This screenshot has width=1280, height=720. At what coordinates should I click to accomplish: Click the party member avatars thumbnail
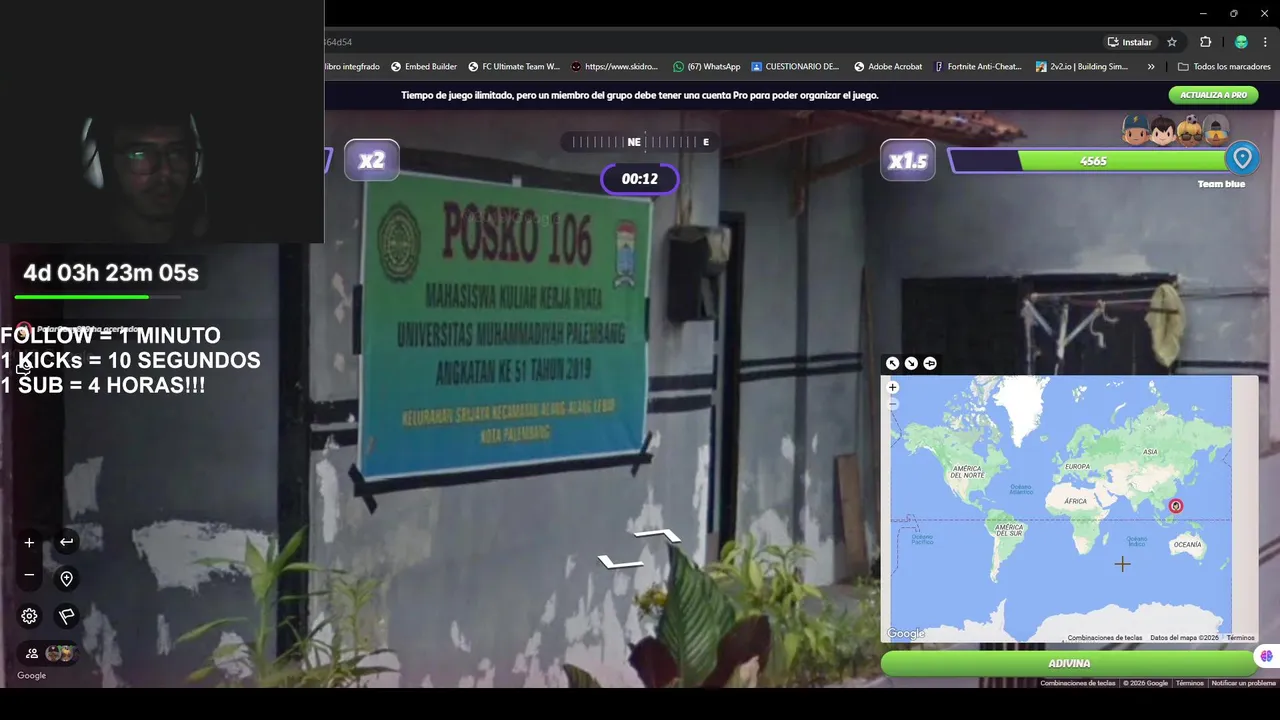pyautogui.click(x=60, y=653)
